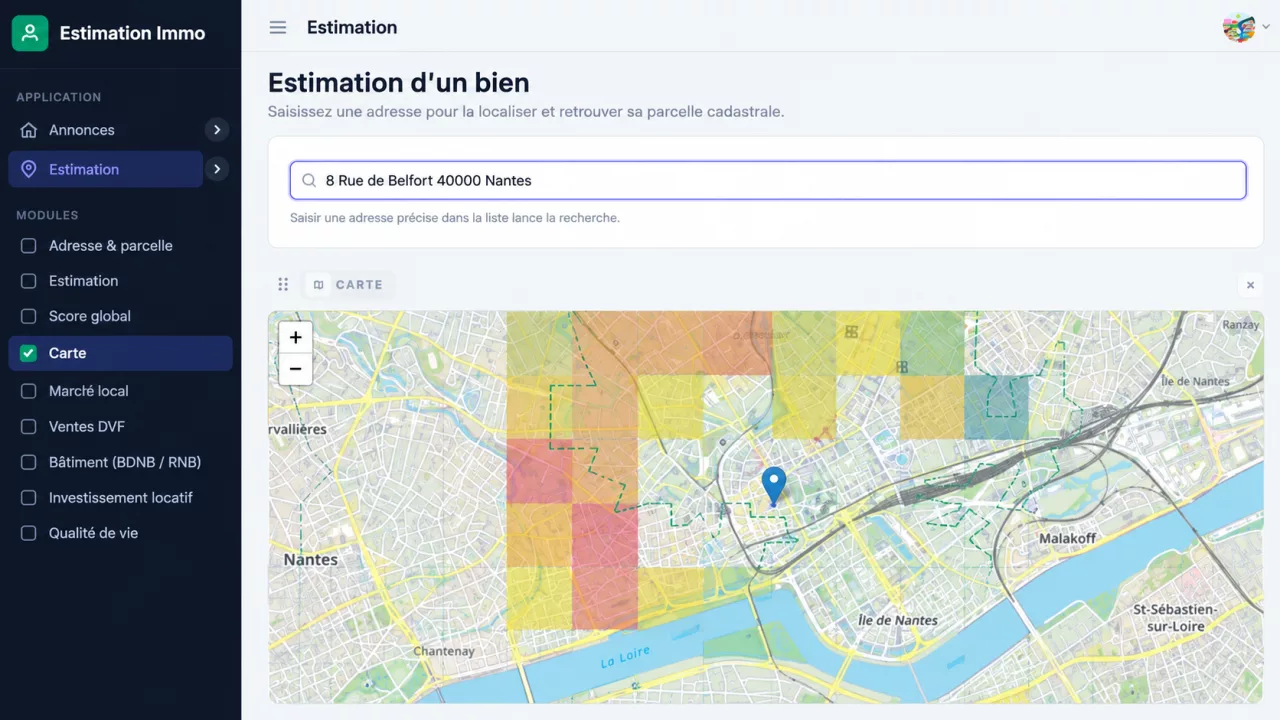1280x720 pixels.
Task: Enable the Investissement locatif module
Action: pyautogui.click(x=29, y=498)
